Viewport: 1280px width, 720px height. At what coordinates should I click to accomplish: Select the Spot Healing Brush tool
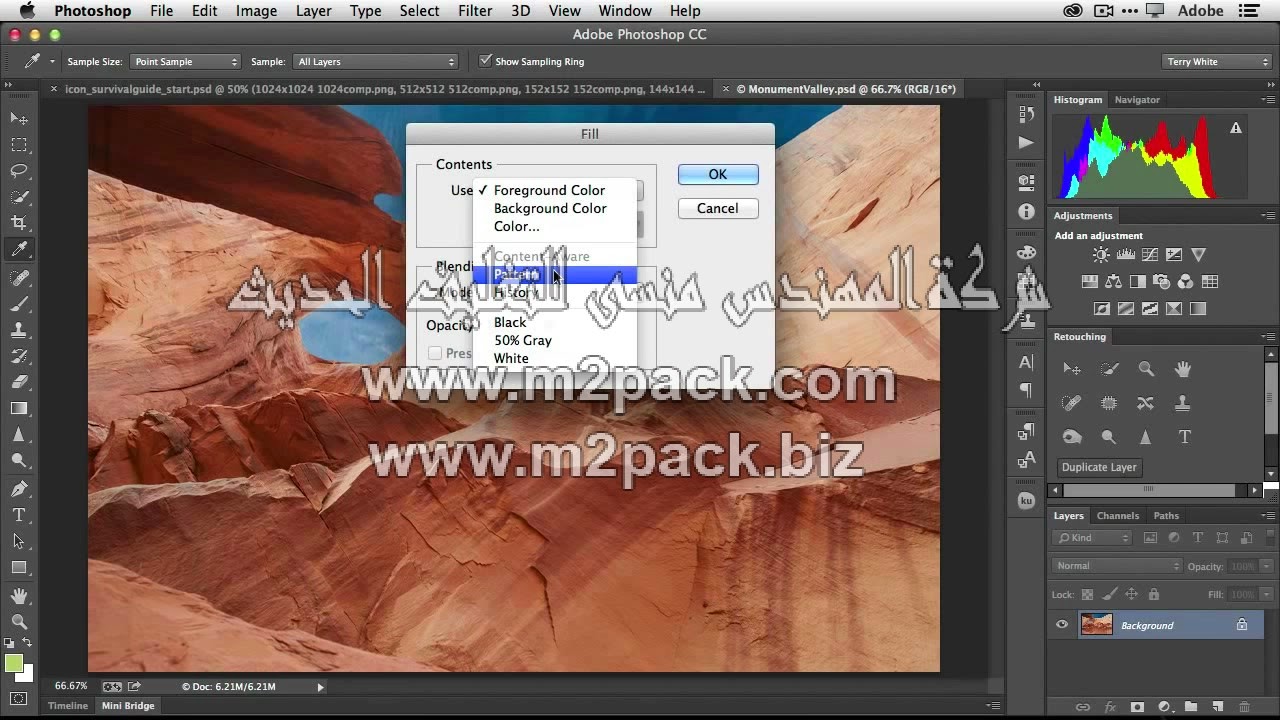(19, 278)
